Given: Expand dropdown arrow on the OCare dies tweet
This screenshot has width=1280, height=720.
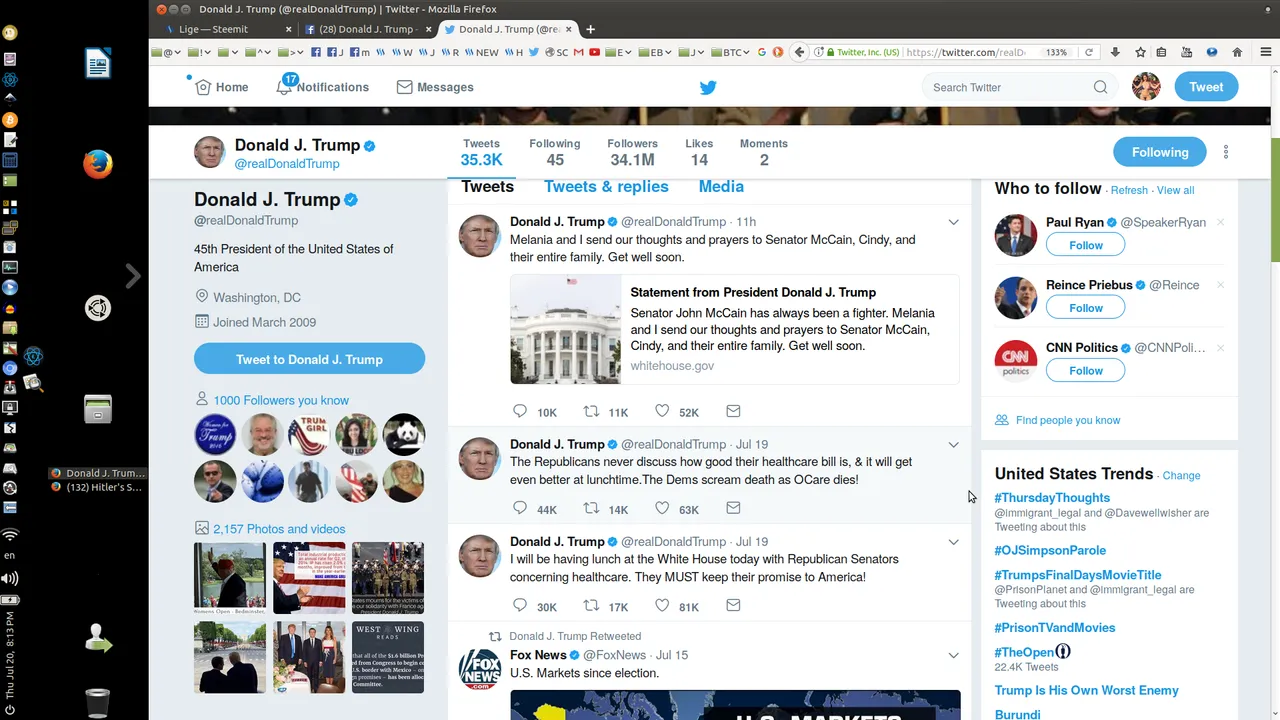Looking at the screenshot, I should (x=953, y=445).
